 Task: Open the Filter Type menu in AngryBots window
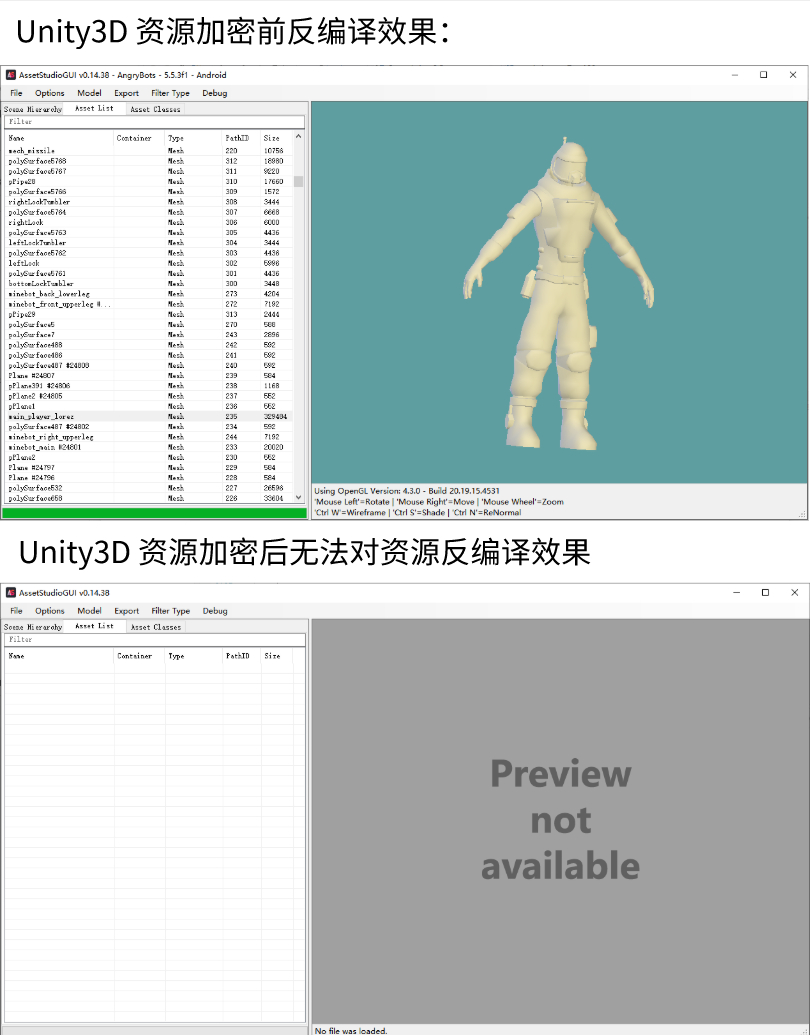170,93
